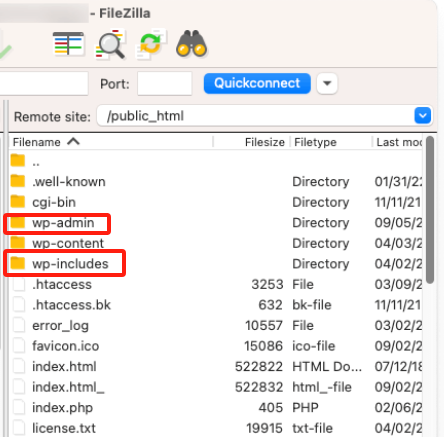Viewport: 444px width, 437px height.
Task: Click the Quickconnect button
Action: [257, 83]
